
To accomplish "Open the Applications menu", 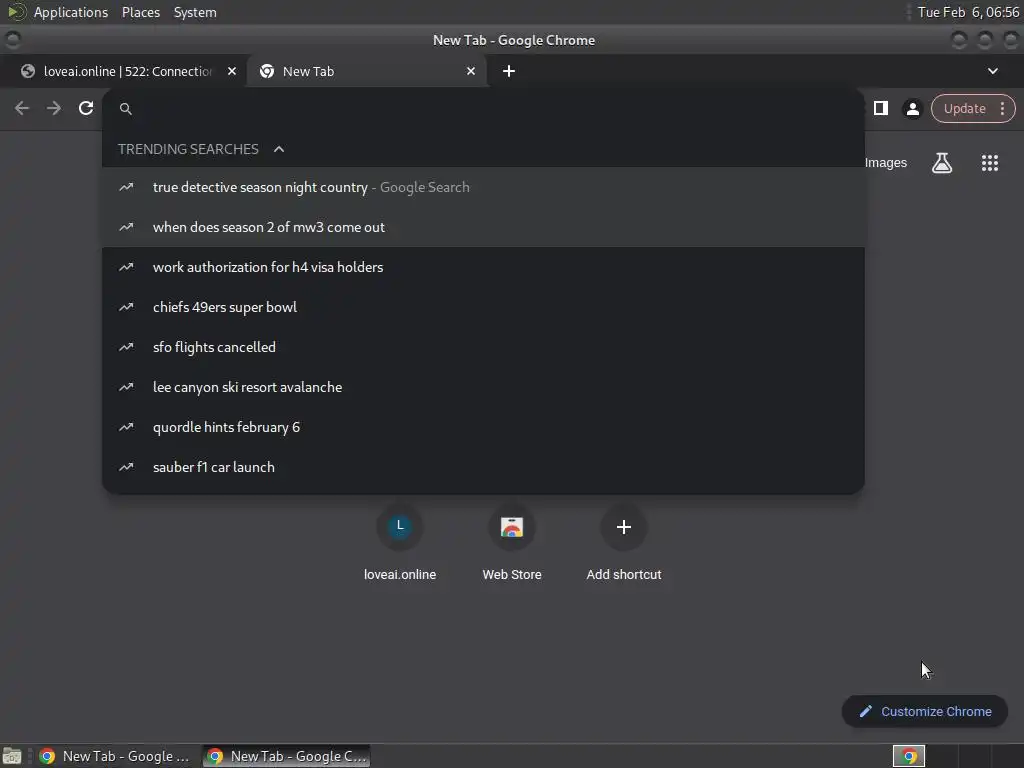I will click(71, 12).
